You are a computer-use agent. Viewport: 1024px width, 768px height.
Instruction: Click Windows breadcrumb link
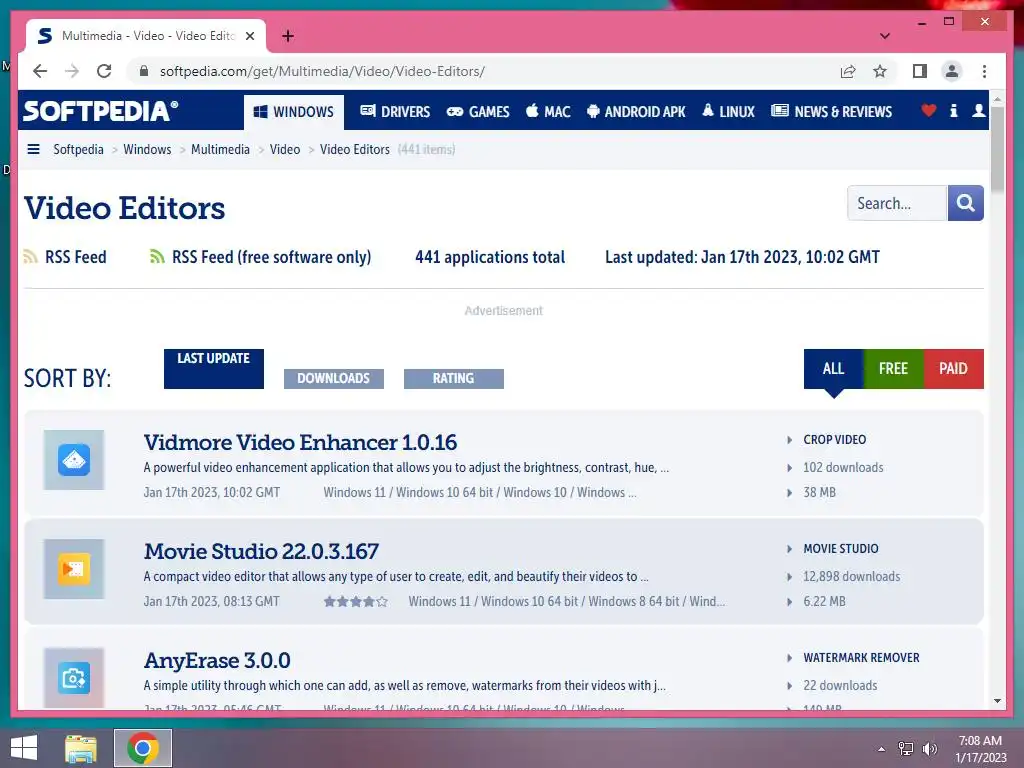click(x=147, y=150)
